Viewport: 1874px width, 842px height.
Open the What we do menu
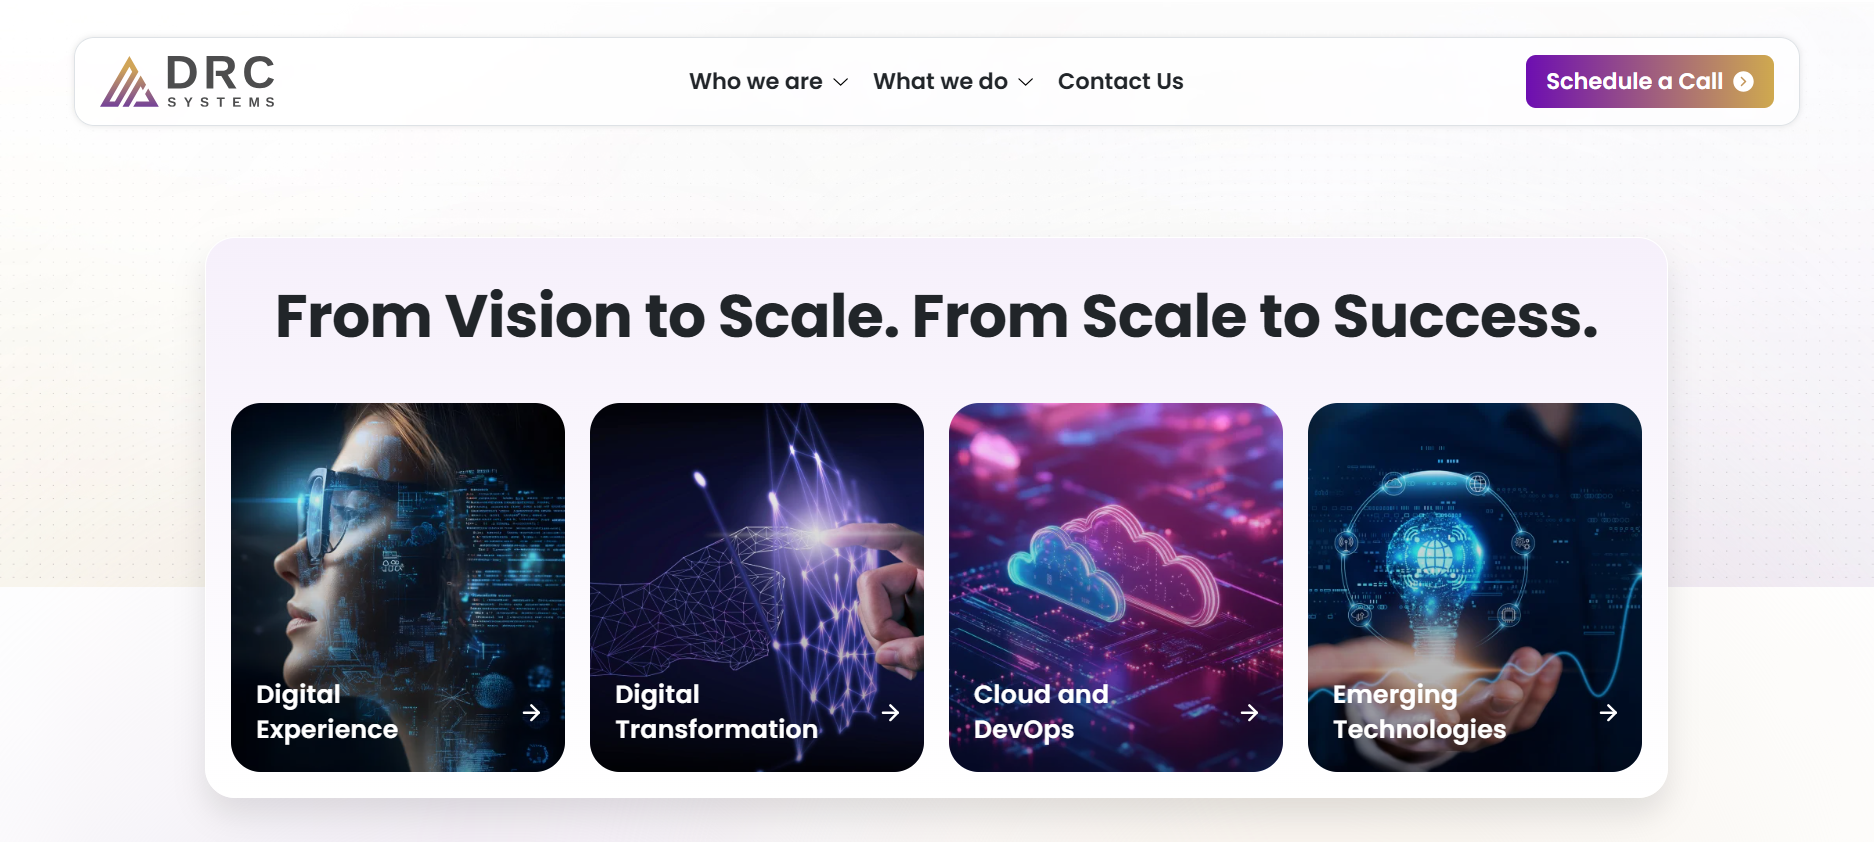click(940, 81)
